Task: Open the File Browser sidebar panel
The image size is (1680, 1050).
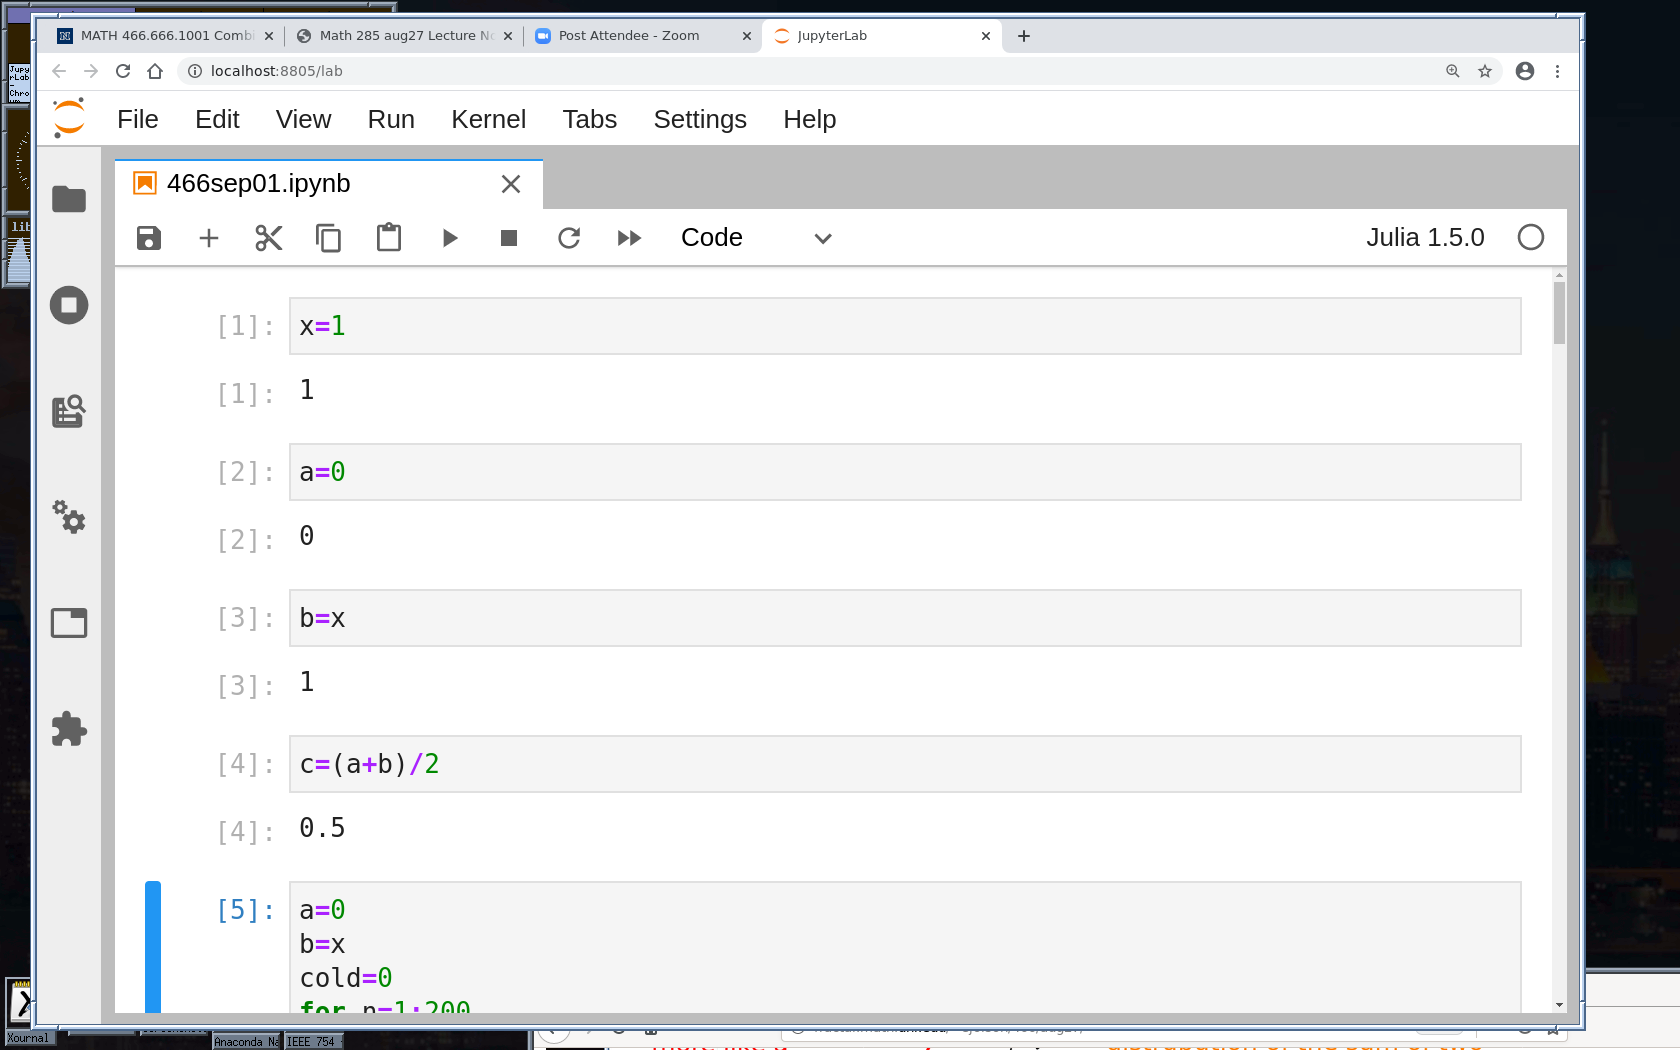Action: (x=69, y=199)
